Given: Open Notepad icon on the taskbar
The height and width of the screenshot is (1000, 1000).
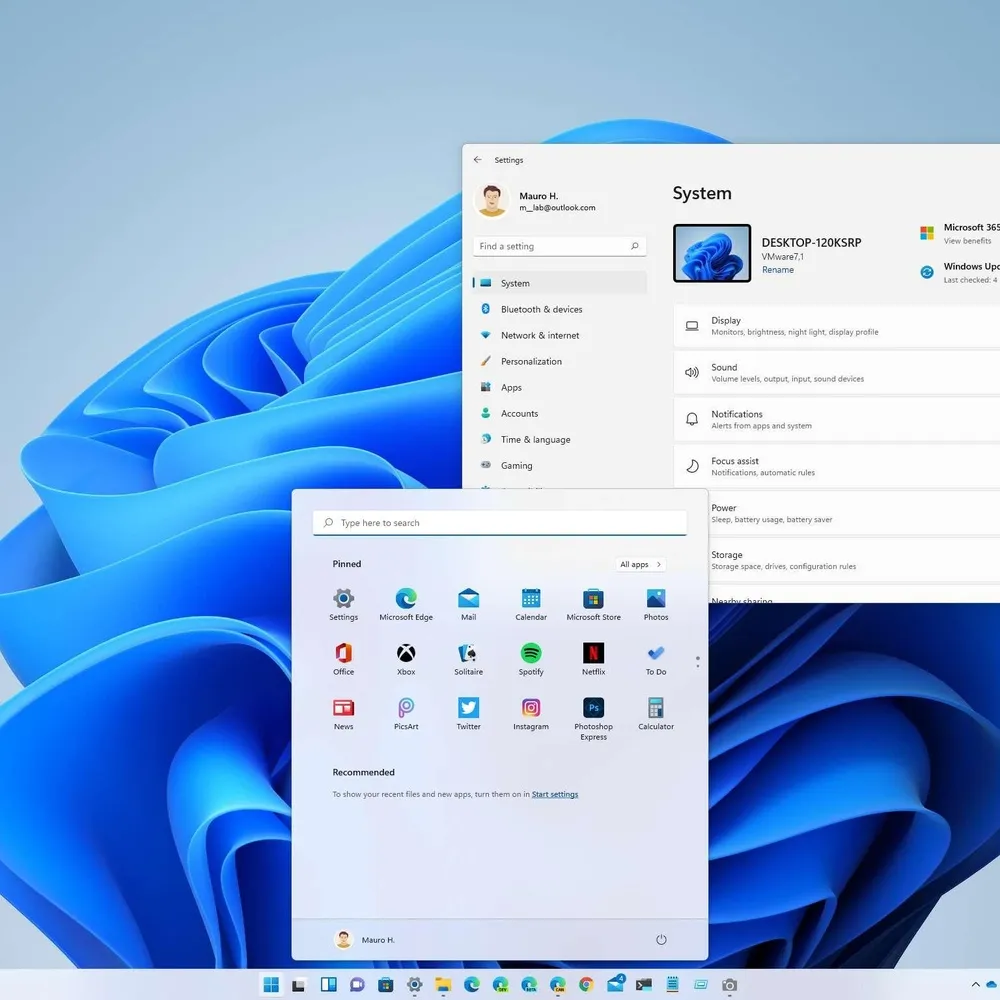Looking at the screenshot, I should click(672, 985).
